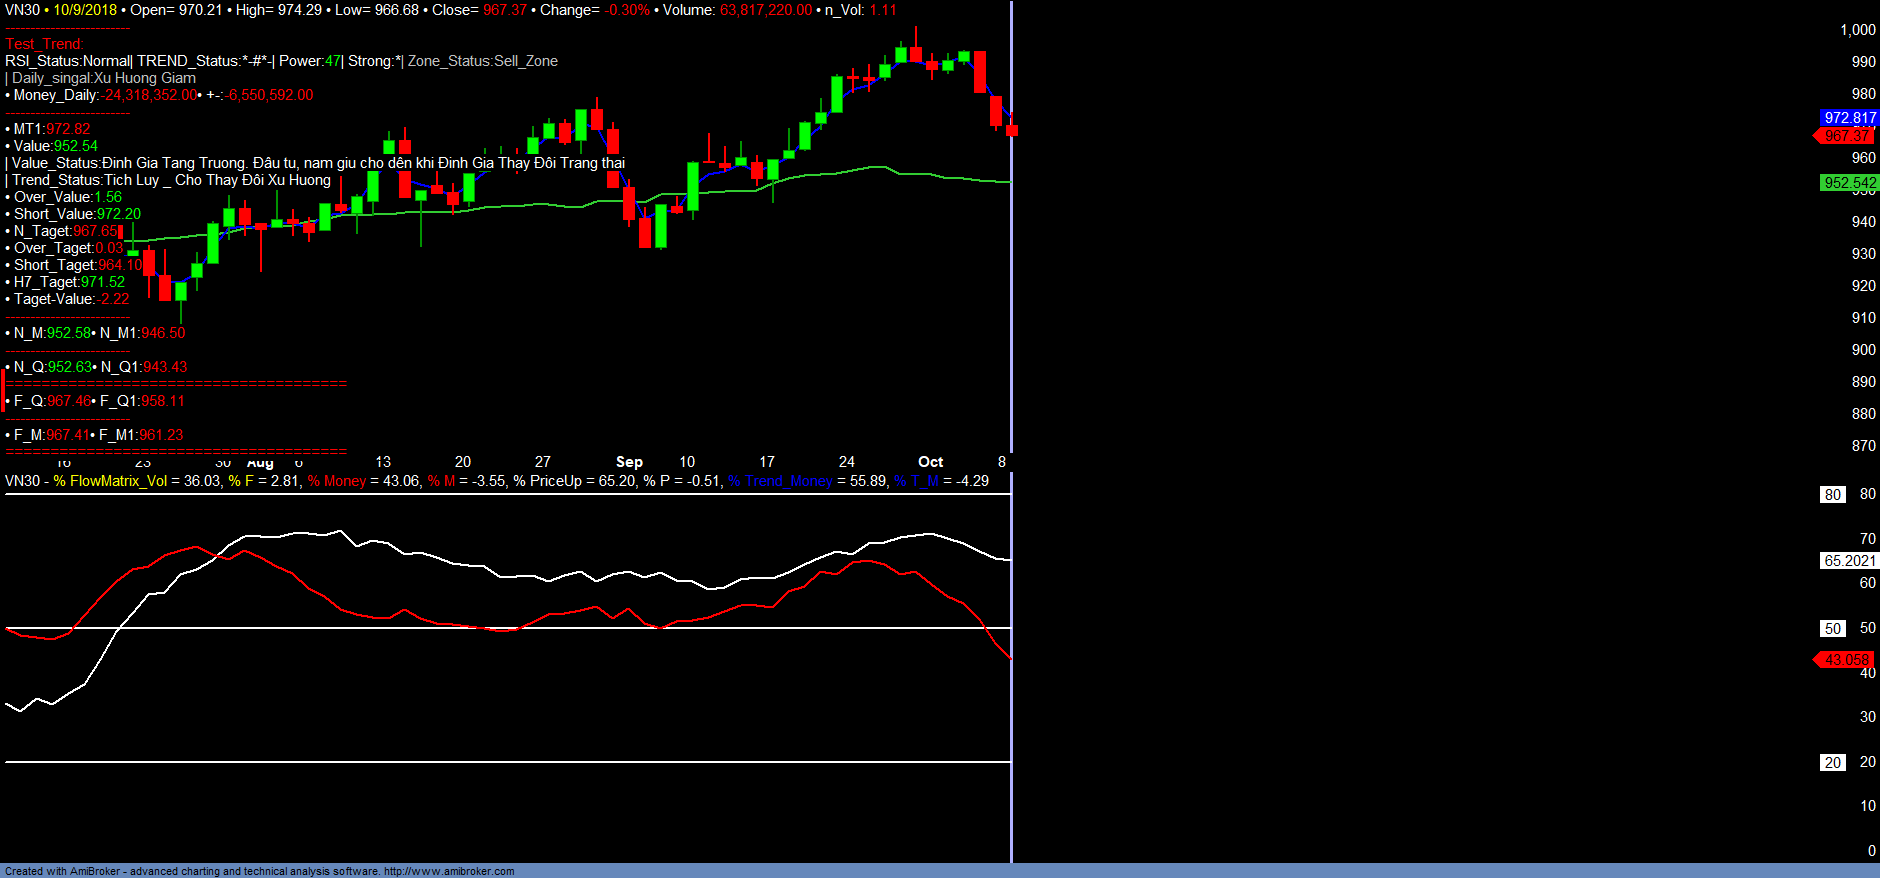Image resolution: width=1880 pixels, height=878 pixels.
Task: Open the amibroker.com link in the footer
Action: (x=449, y=871)
